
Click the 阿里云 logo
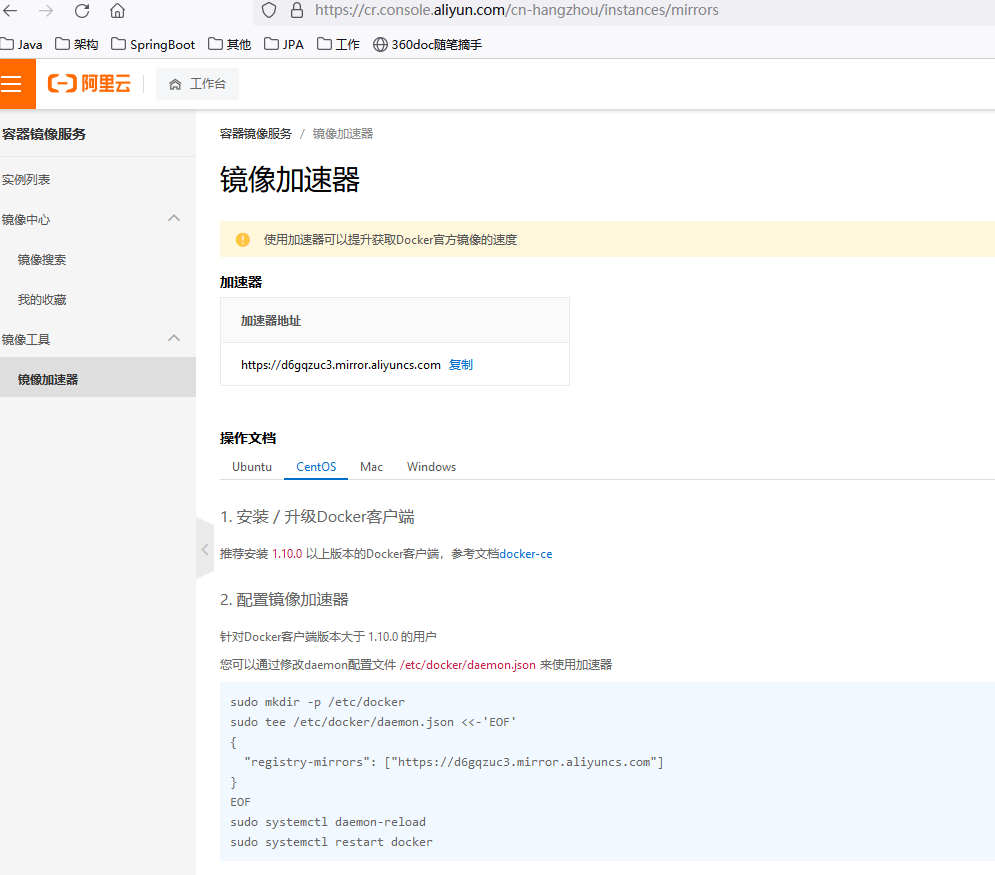[89, 84]
